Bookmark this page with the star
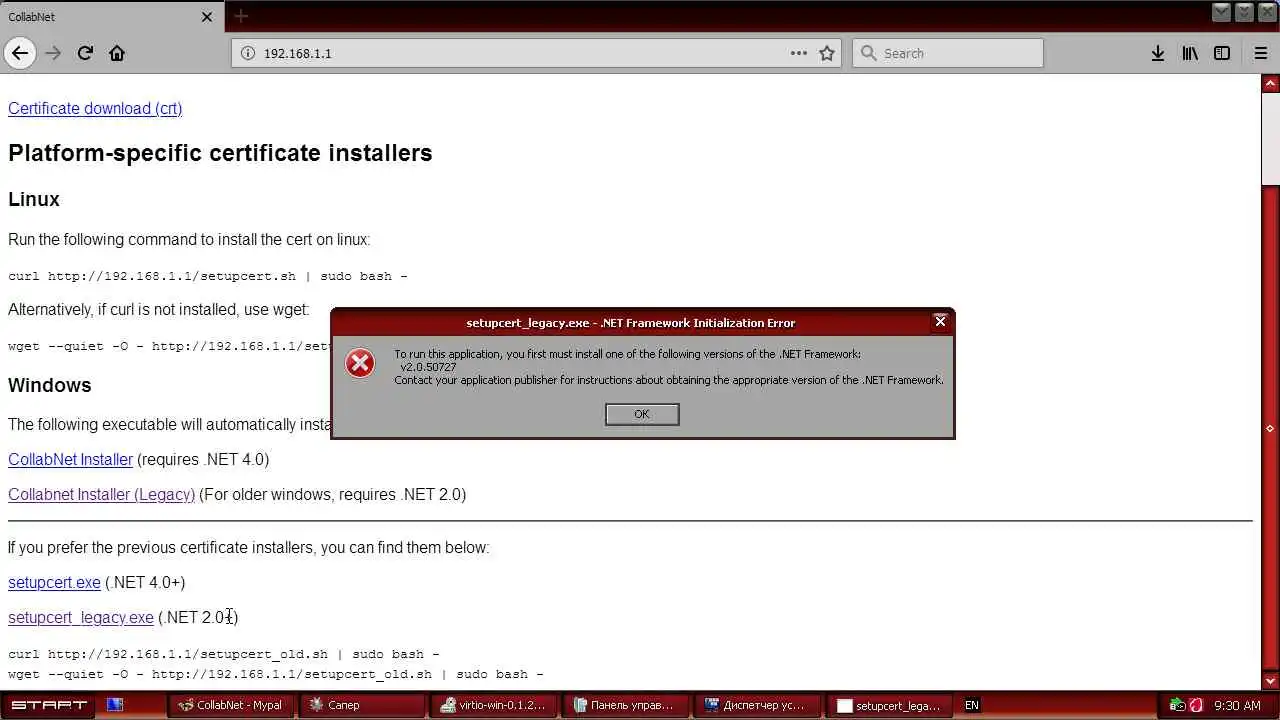Image resolution: width=1280 pixels, height=720 pixels. pyautogui.click(x=827, y=53)
